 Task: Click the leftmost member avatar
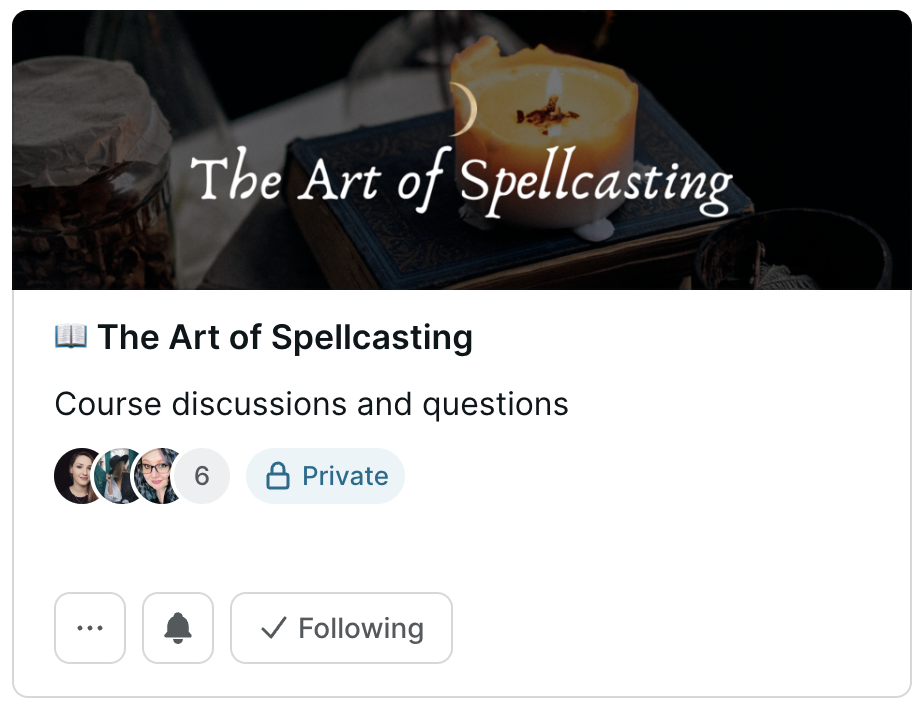coord(75,476)
